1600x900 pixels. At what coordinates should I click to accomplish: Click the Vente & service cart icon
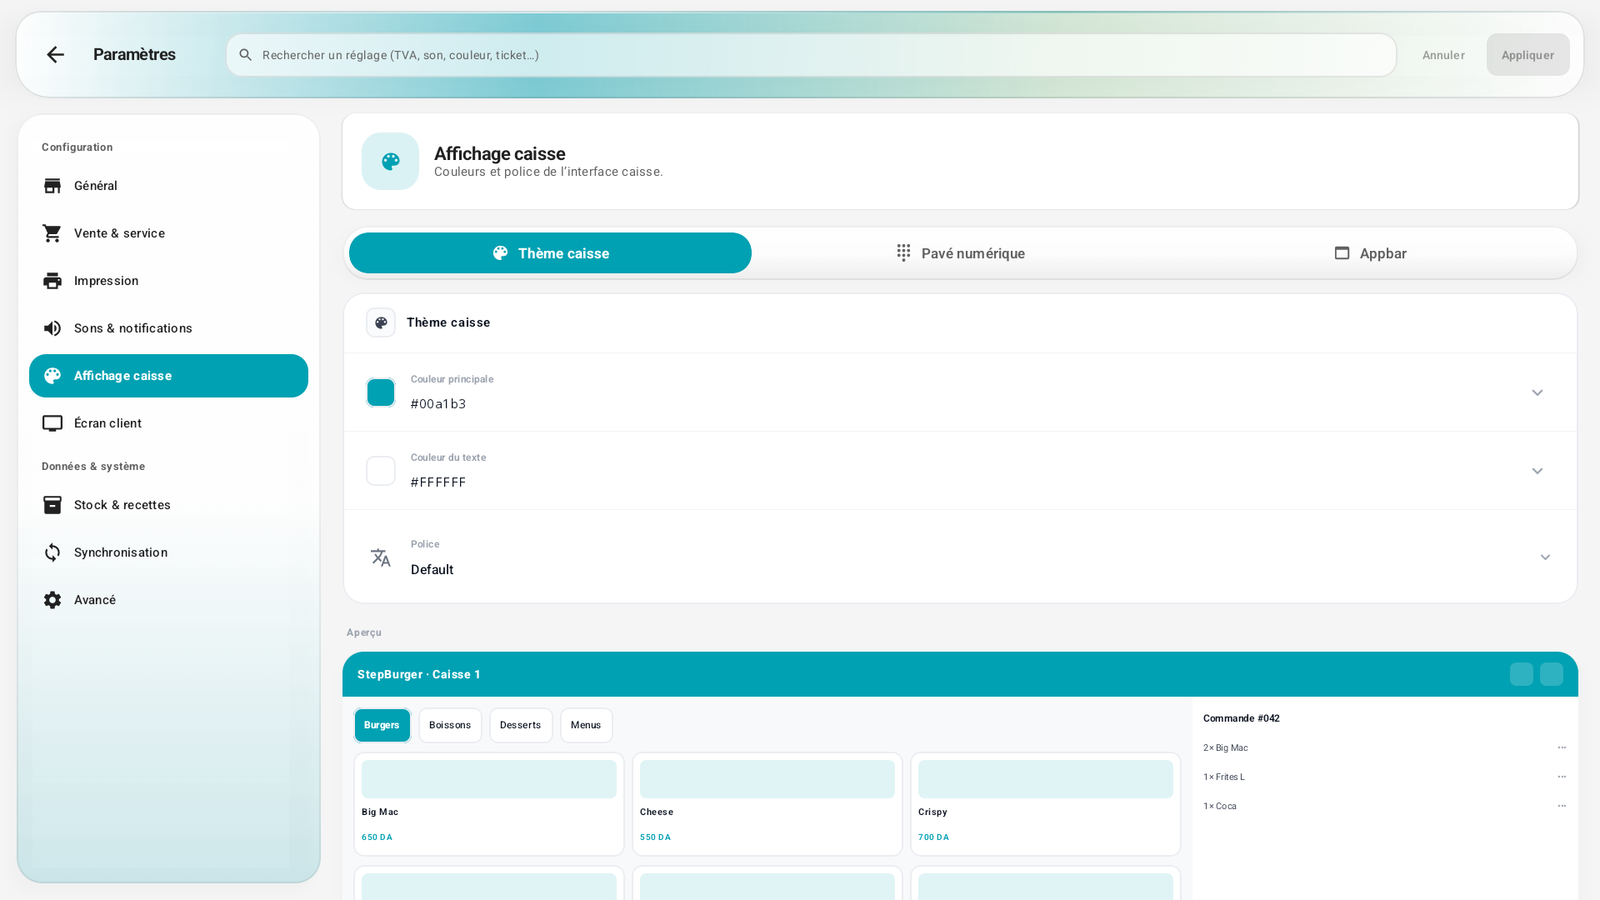coord(52,233)
